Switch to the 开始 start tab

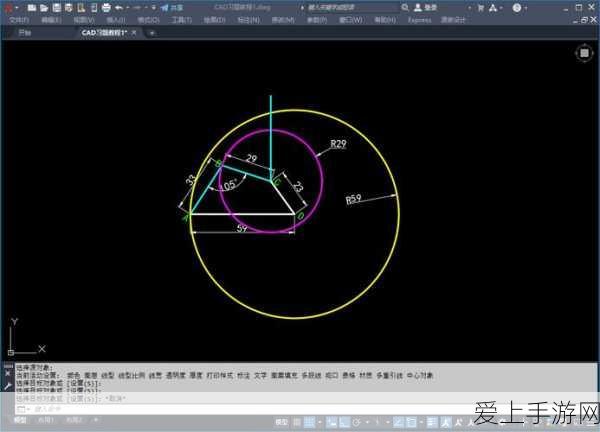point(24,33)
